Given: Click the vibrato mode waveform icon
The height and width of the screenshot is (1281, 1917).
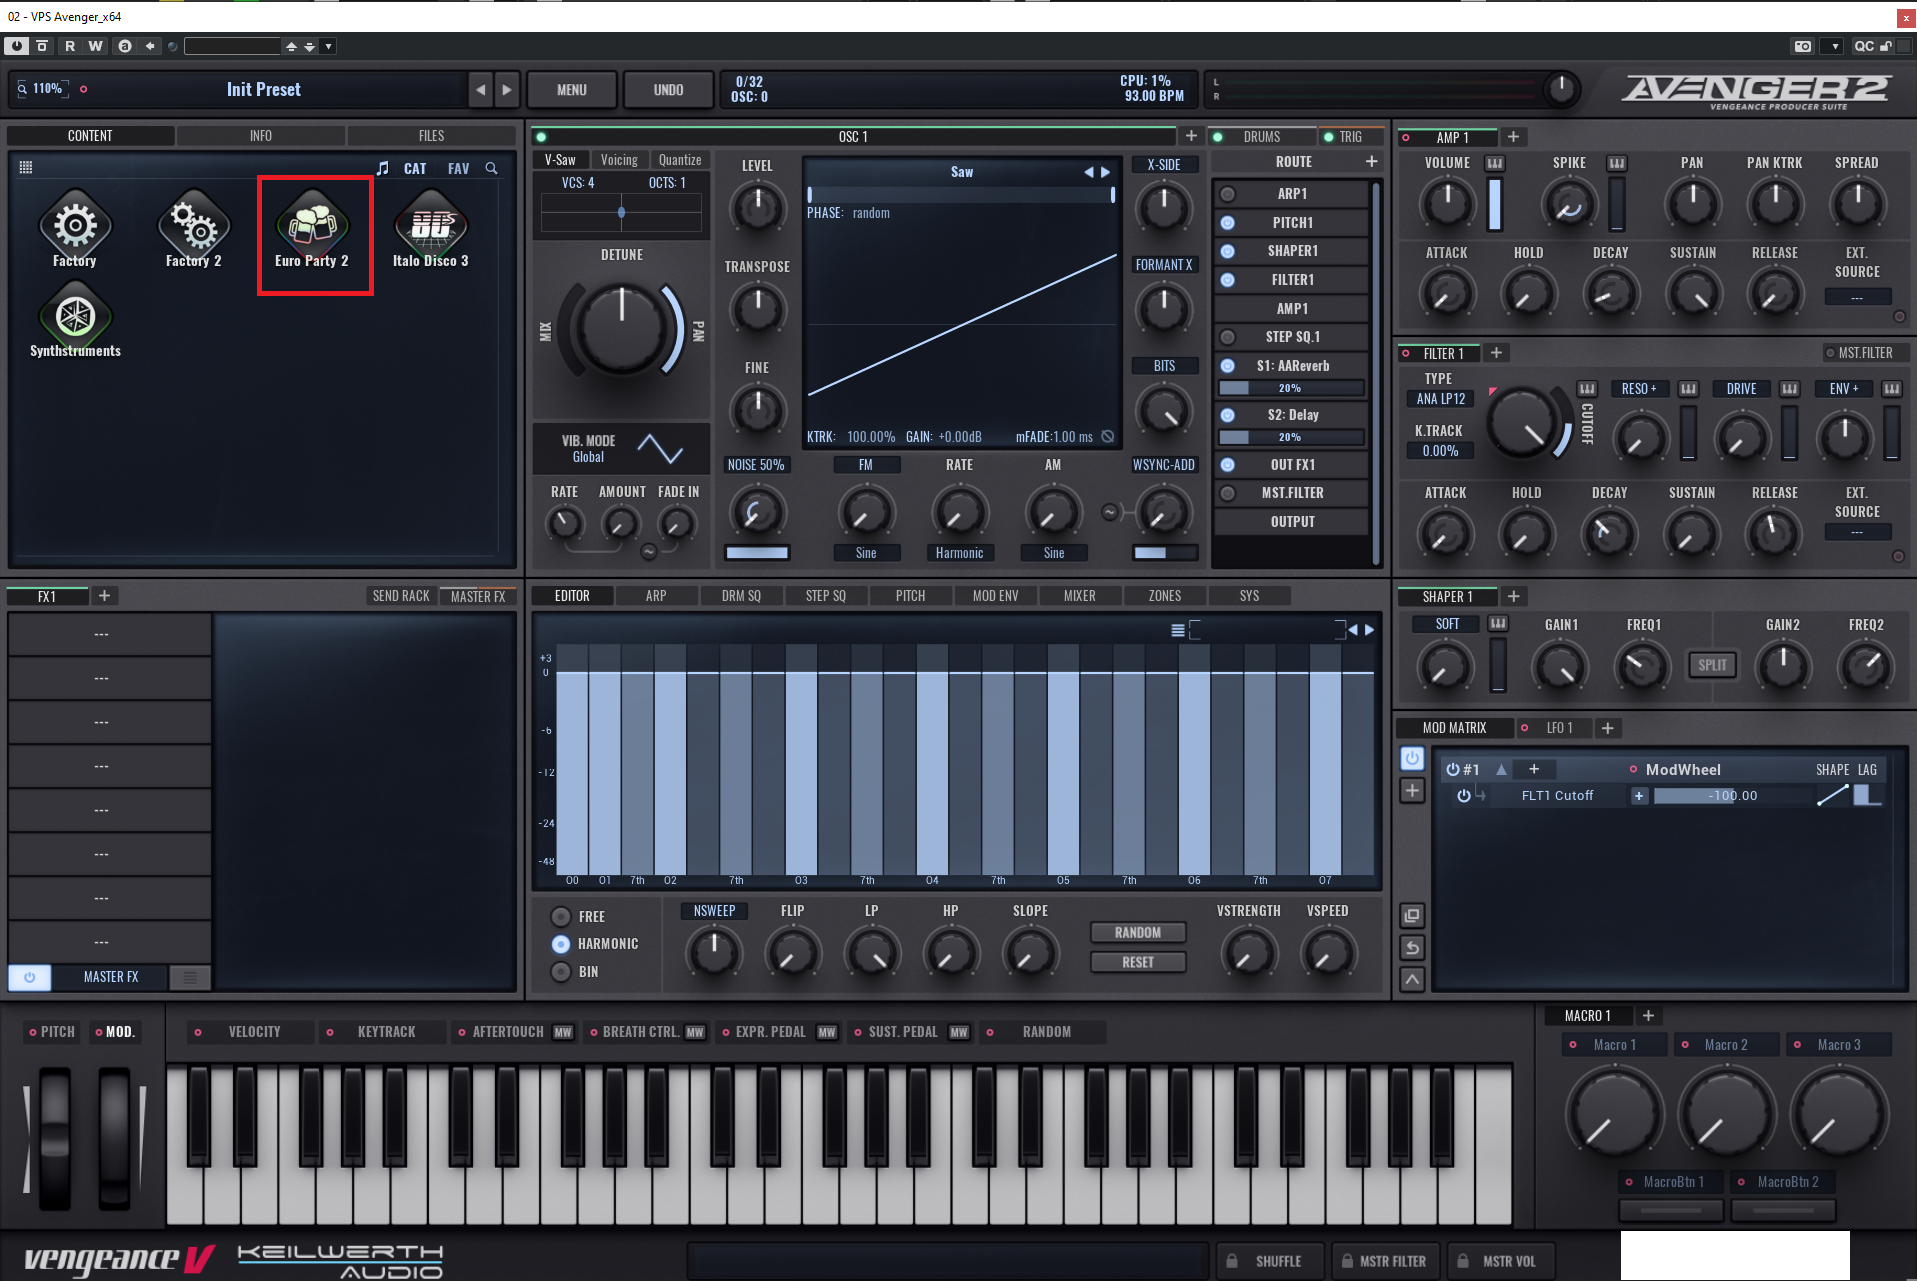Looking at the screenshot, I should (x=660, y=448).
